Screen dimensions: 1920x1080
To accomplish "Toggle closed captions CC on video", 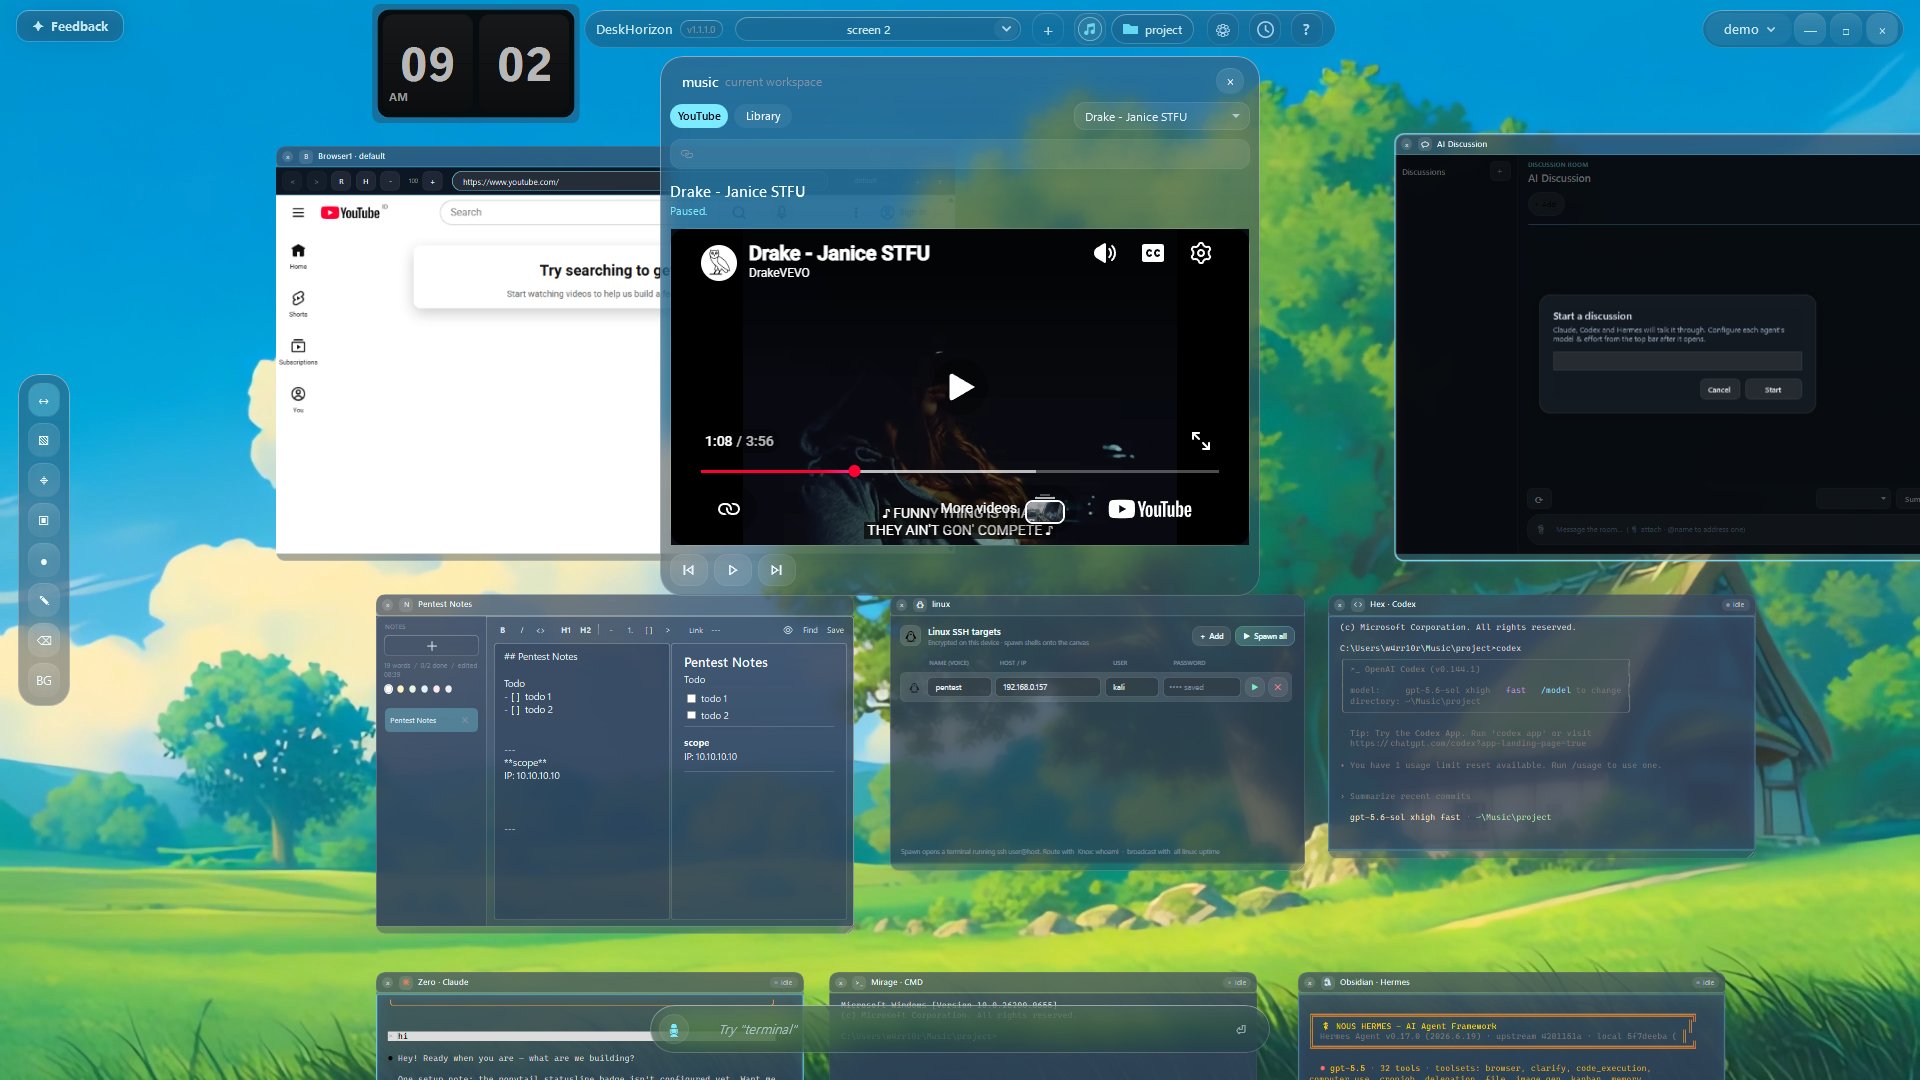I will [x=1153, y=253].
